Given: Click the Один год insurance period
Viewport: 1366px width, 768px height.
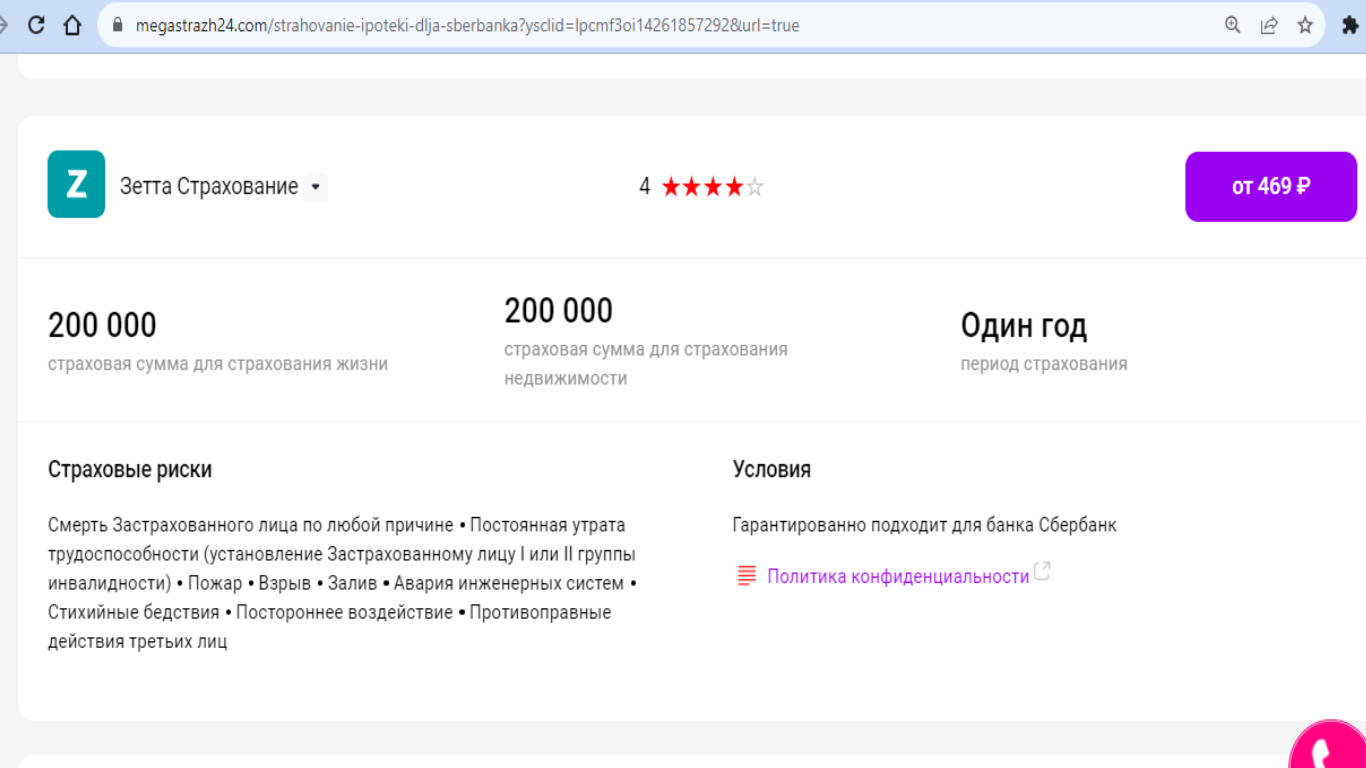Looking at the screenshot, I should point(1024,325).
